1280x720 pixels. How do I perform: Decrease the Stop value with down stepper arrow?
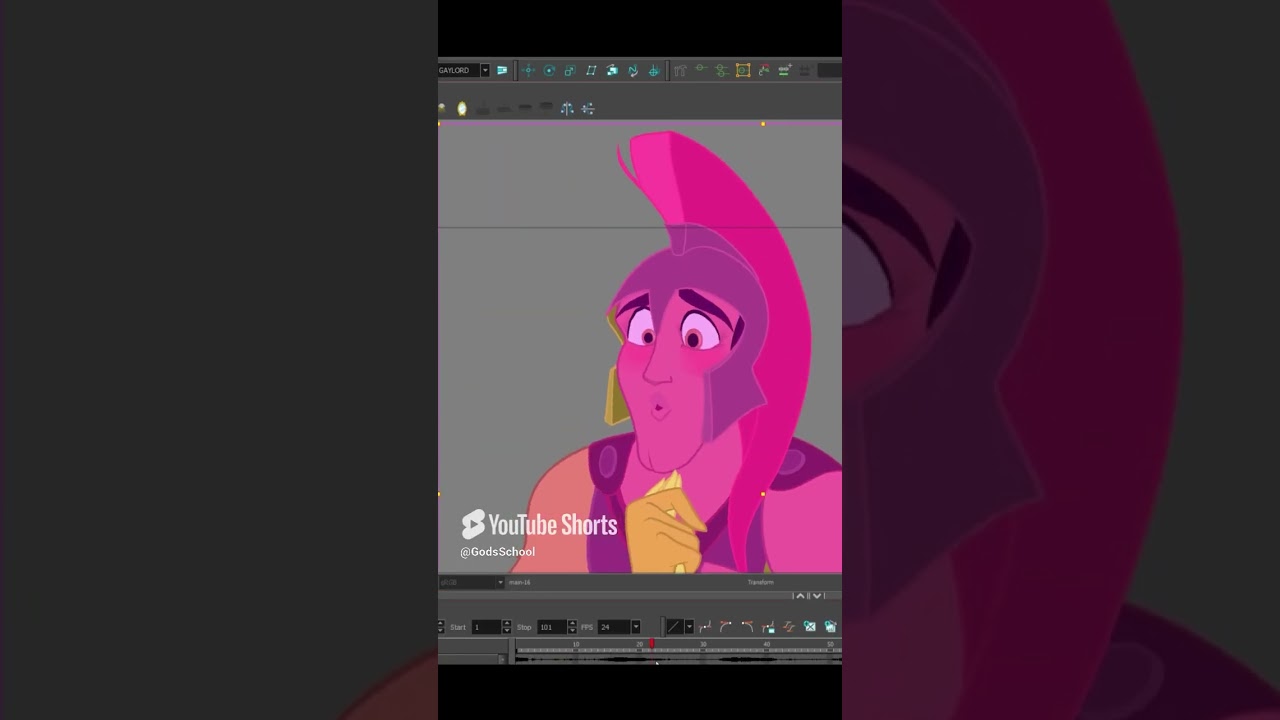click(x=573, y=631)
